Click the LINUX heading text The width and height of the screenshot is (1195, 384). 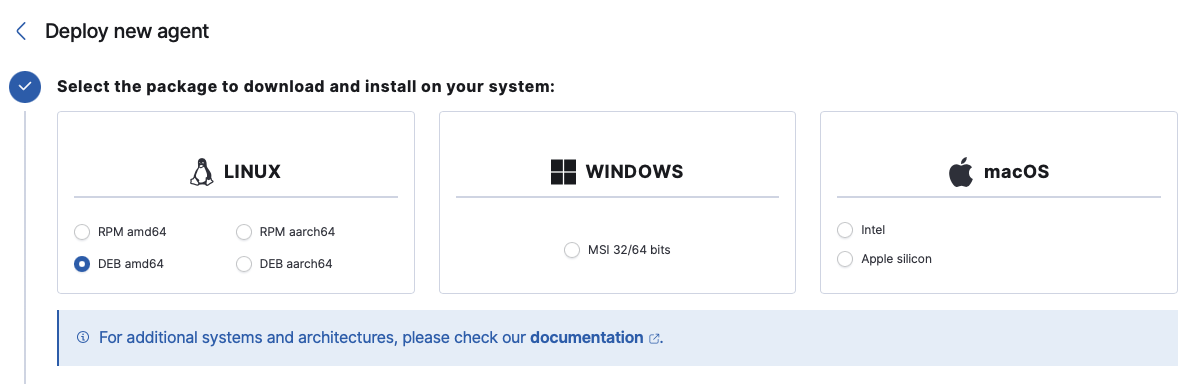(x=252, y=172)
